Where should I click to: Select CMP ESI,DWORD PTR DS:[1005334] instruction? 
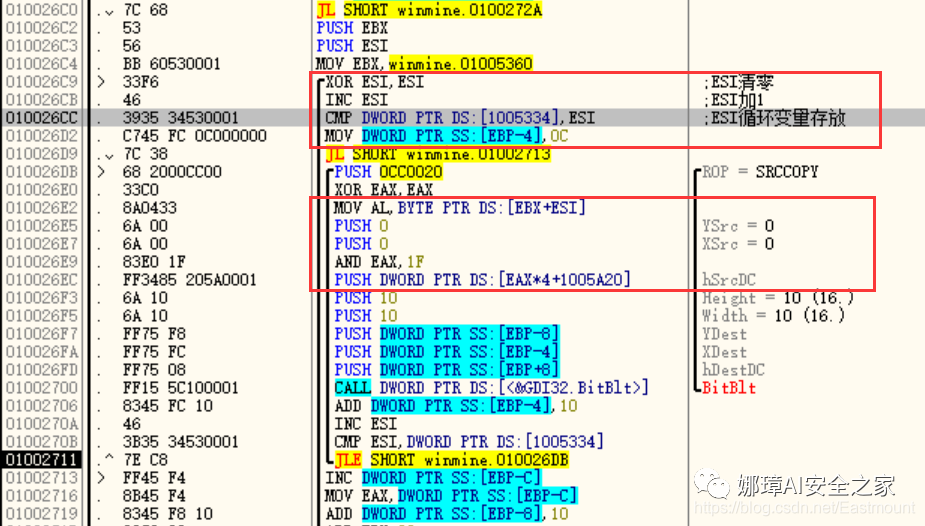(x=469, y=442)
